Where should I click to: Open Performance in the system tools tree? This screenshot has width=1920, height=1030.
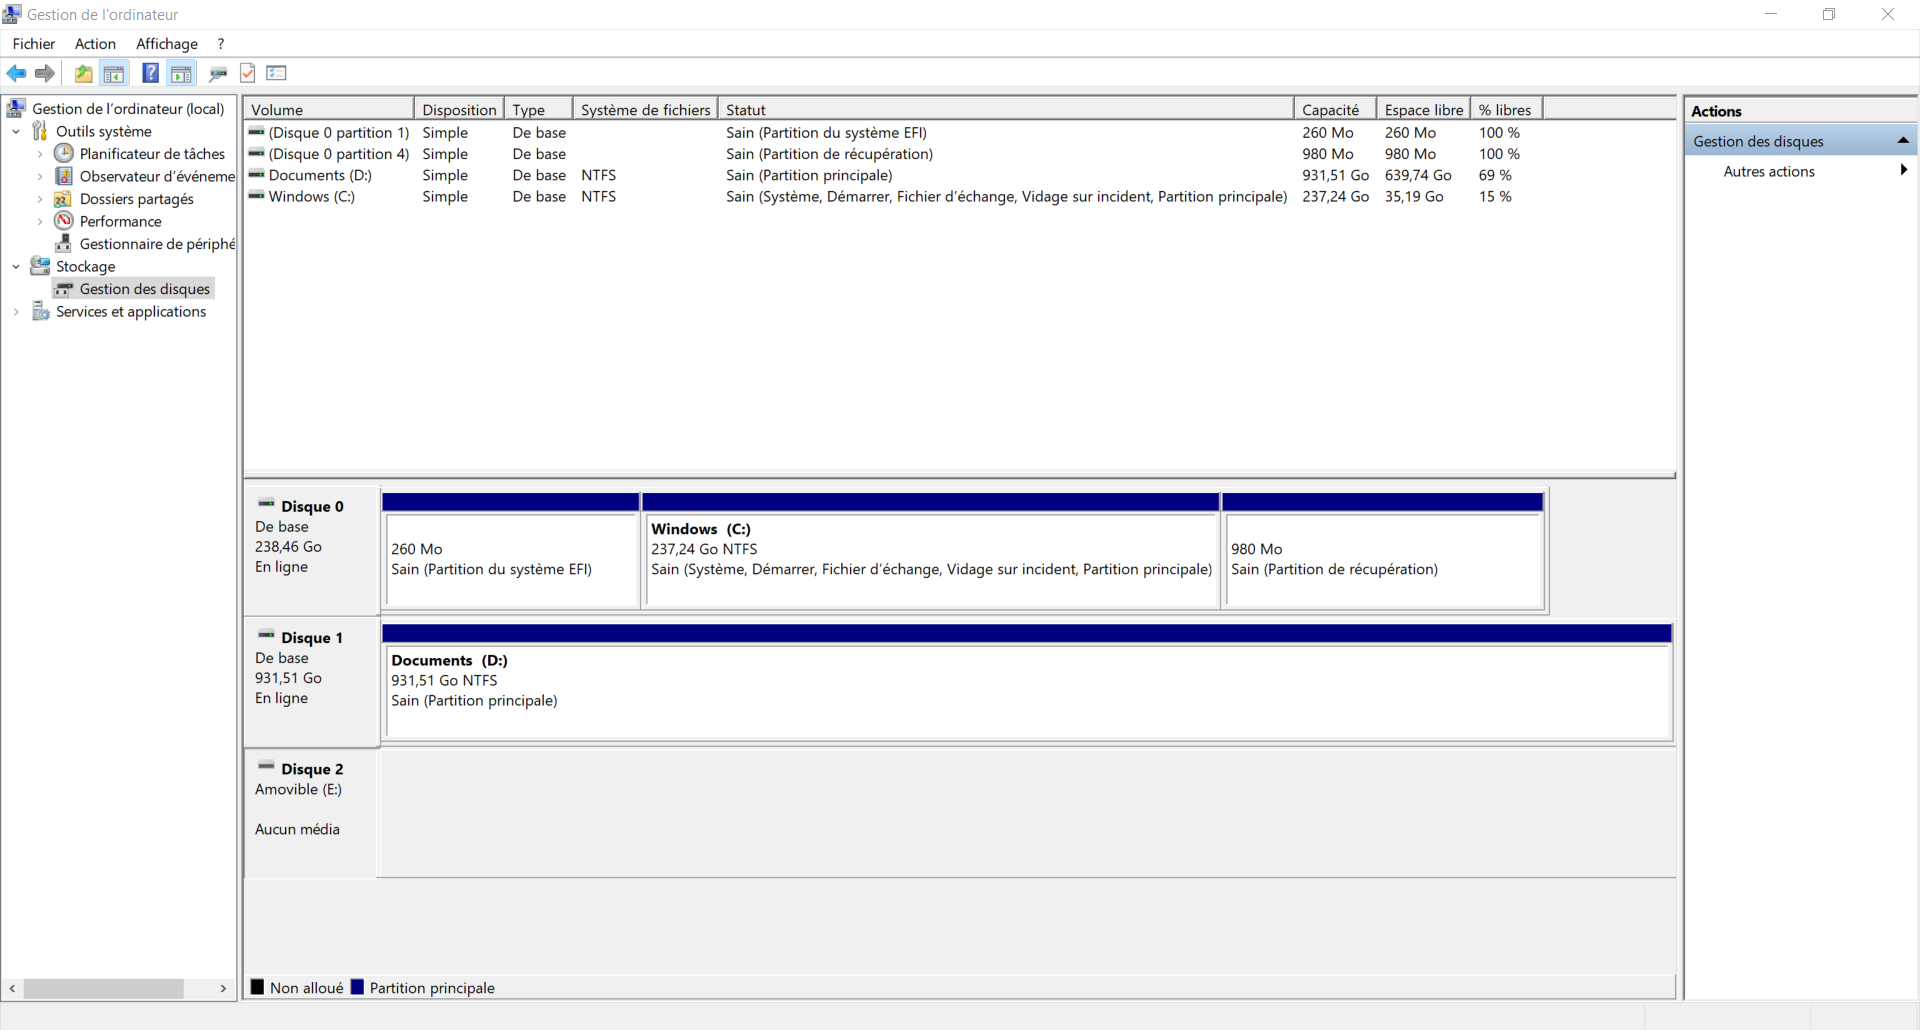point(120,221)
